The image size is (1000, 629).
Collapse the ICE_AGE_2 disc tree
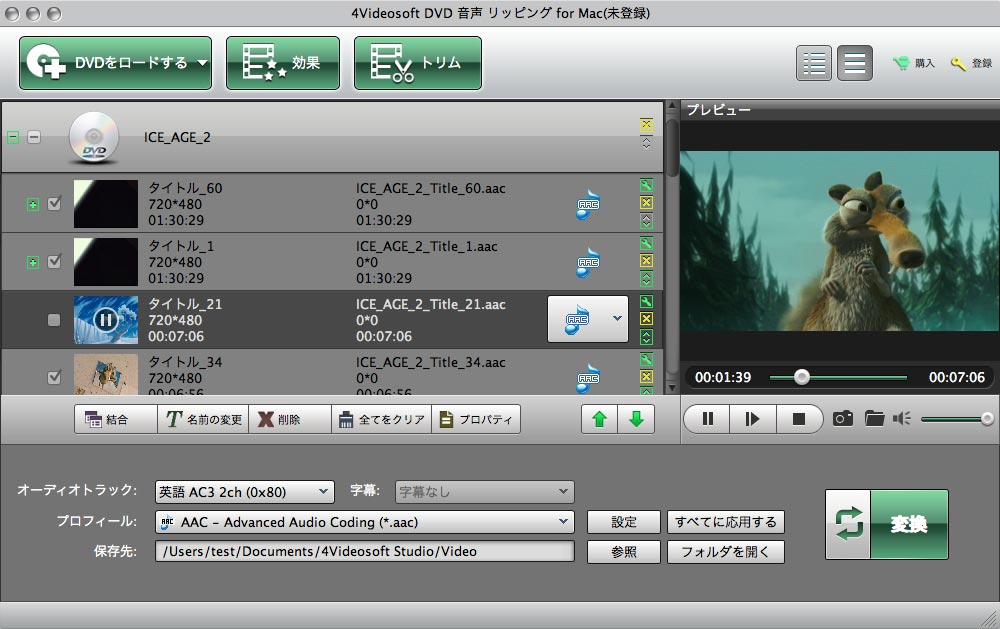[x=13, y=137]
